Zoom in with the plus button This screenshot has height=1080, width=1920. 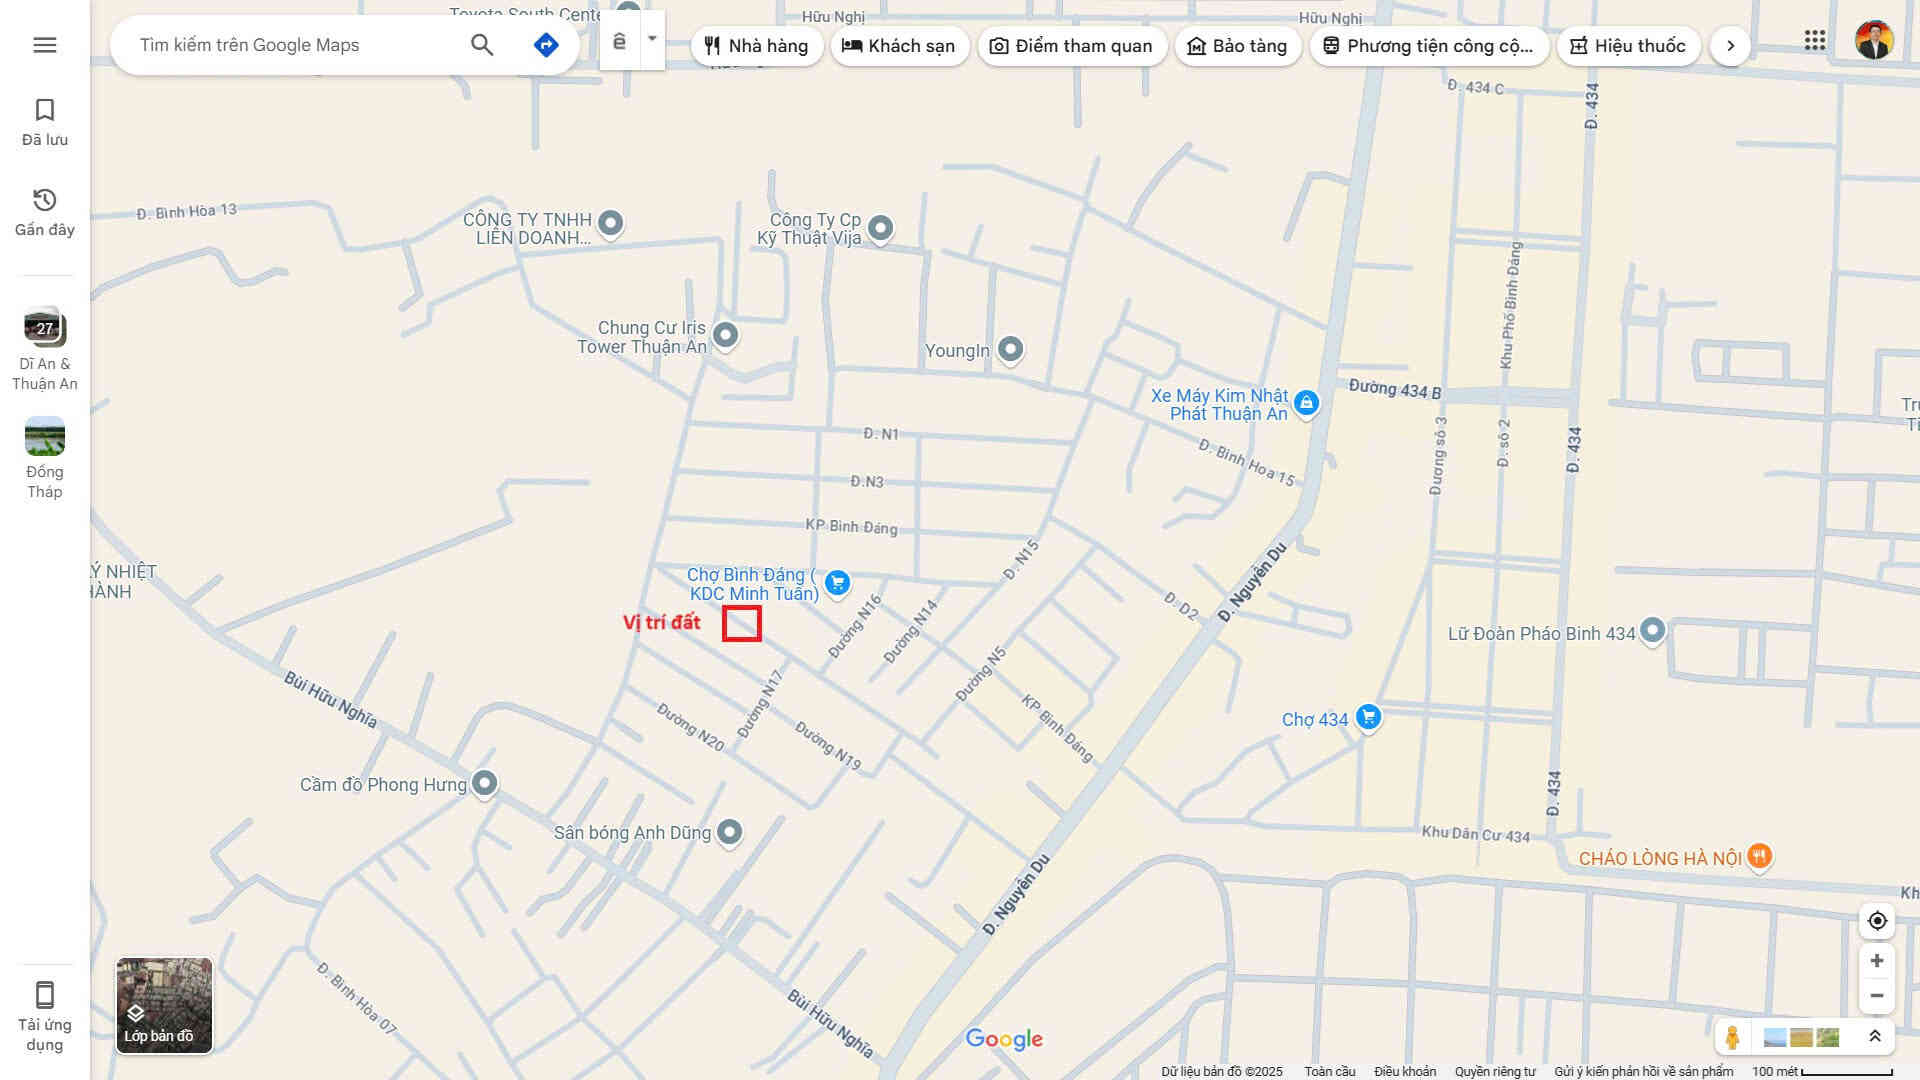(1877, 961)
